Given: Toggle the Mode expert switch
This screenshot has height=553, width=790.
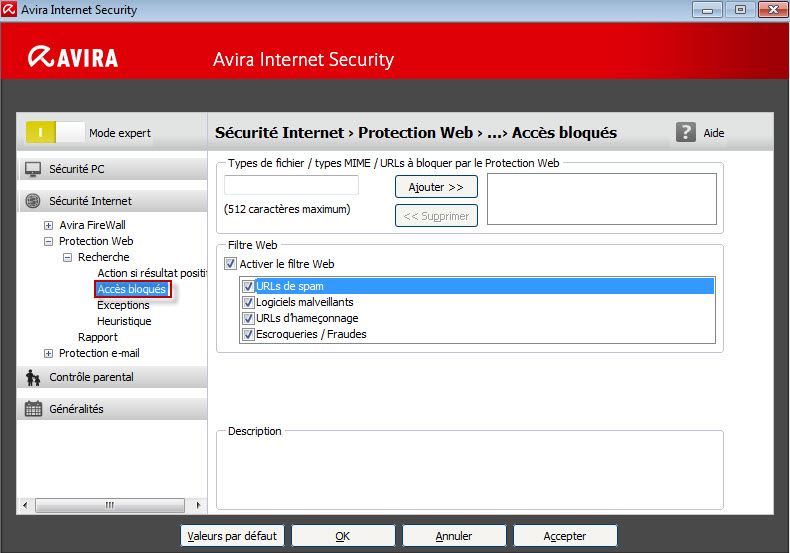Looking at the screenshot, I should click(x=55, y=133).
